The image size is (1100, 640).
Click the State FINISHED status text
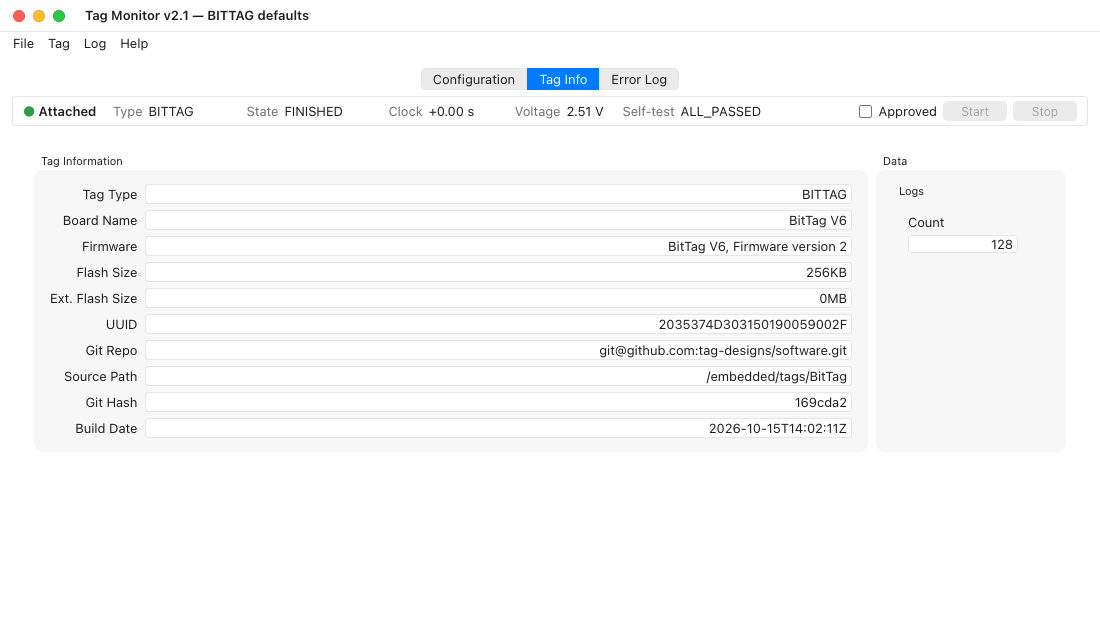coord(294,112)
